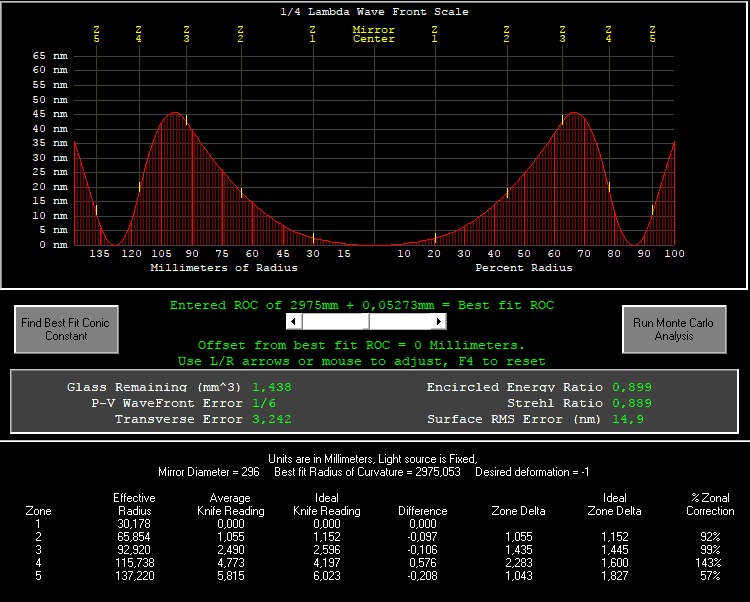Screen dimensions: 750x602
Task: Click the Surface RMS Error value 14,9
Action: [628, 419]
